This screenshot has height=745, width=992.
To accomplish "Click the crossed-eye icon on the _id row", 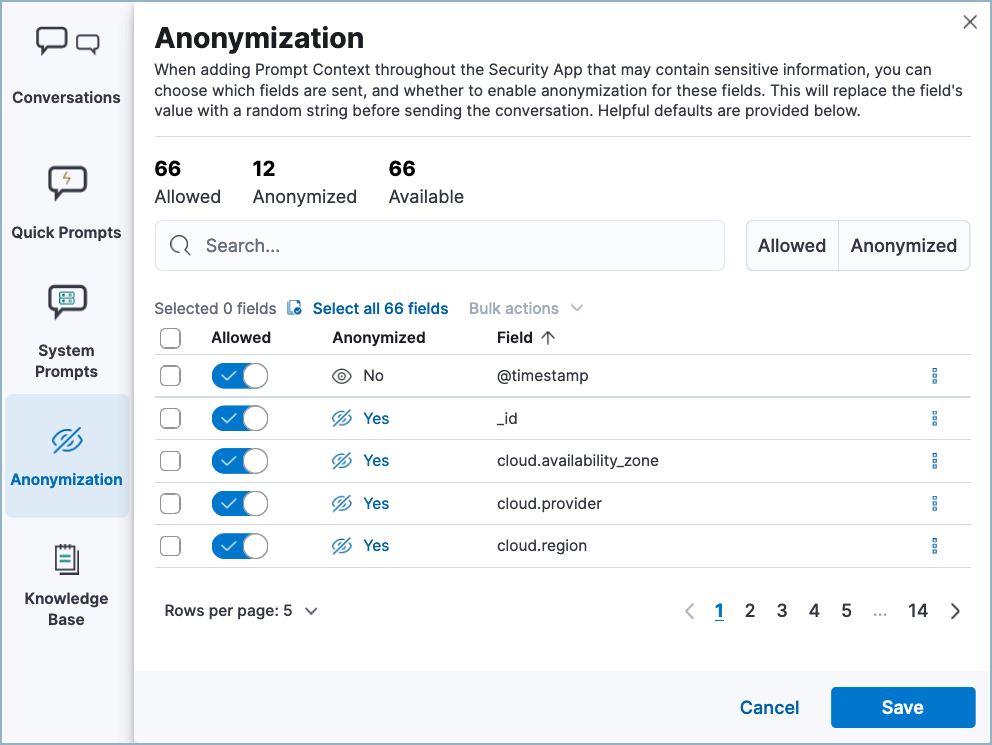I will 340,418.
